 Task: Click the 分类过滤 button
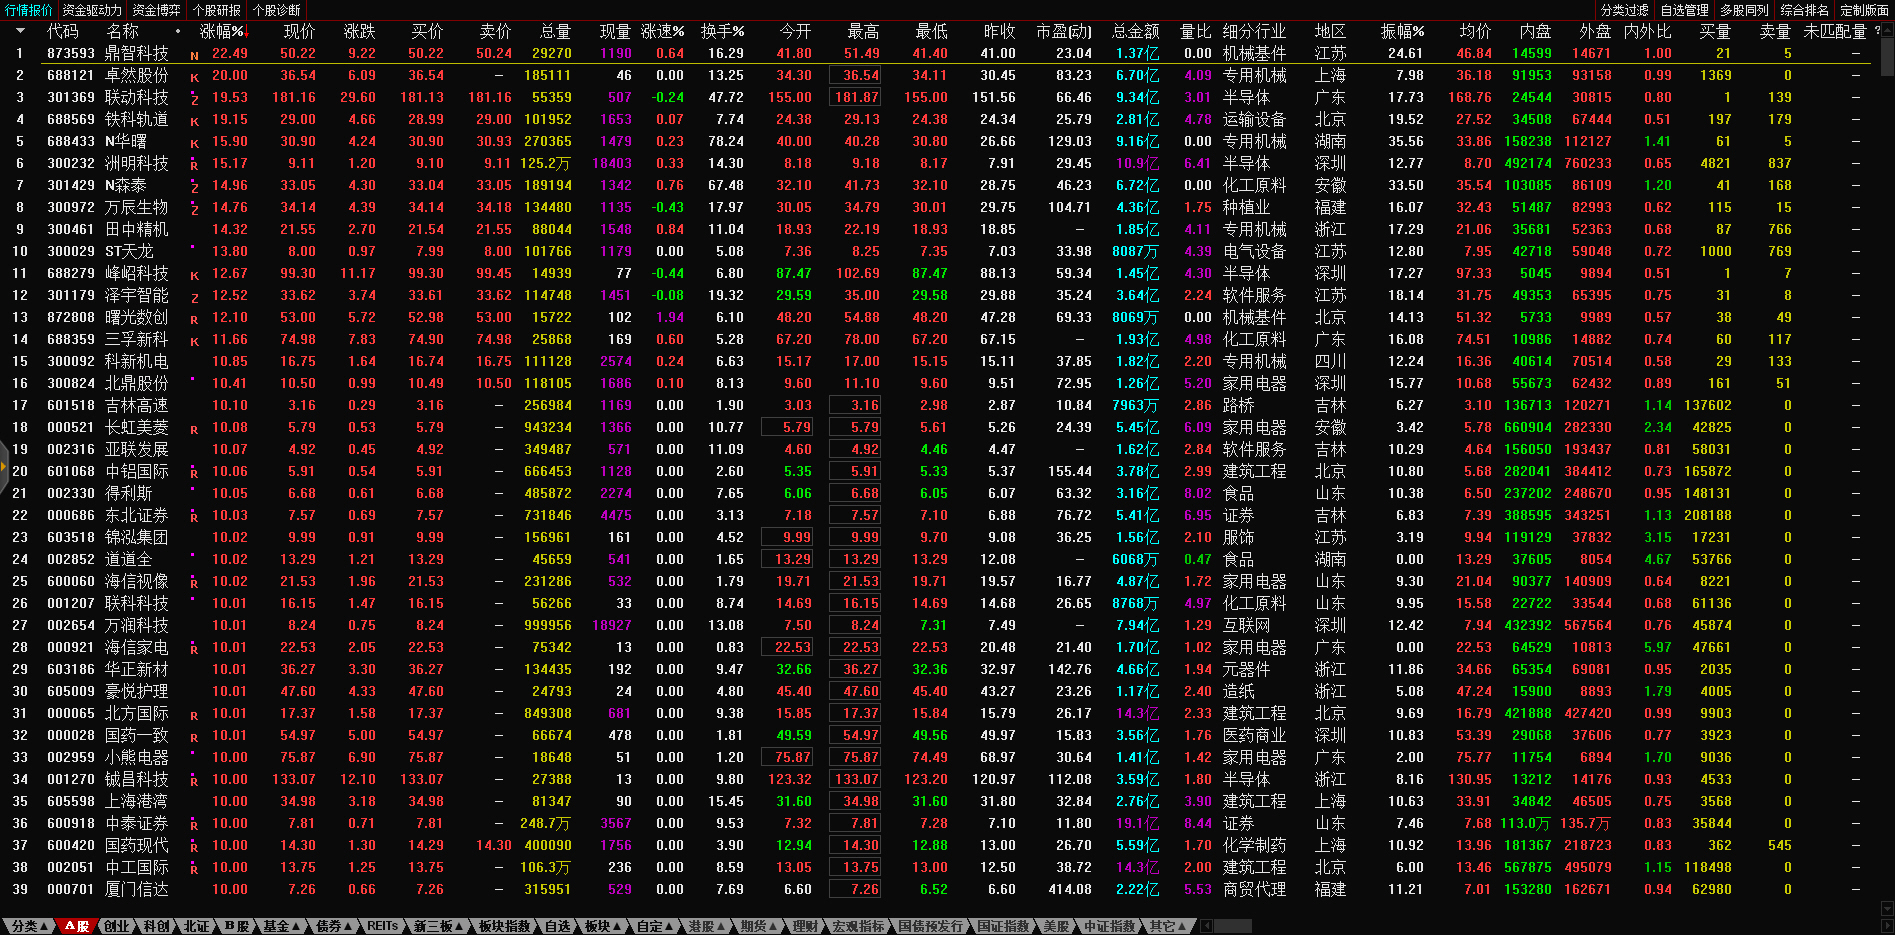[x=1624, y=10]
